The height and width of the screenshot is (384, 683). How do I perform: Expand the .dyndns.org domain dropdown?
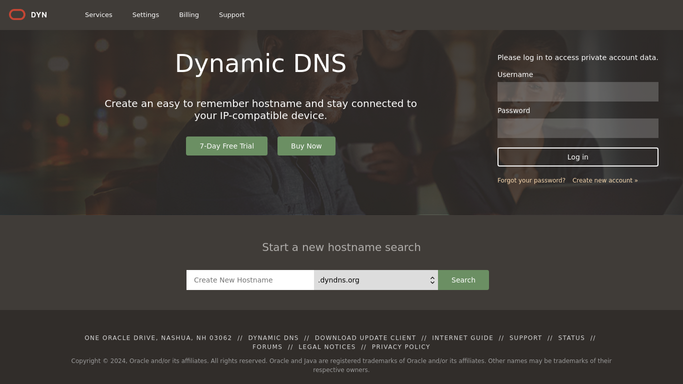376,280
